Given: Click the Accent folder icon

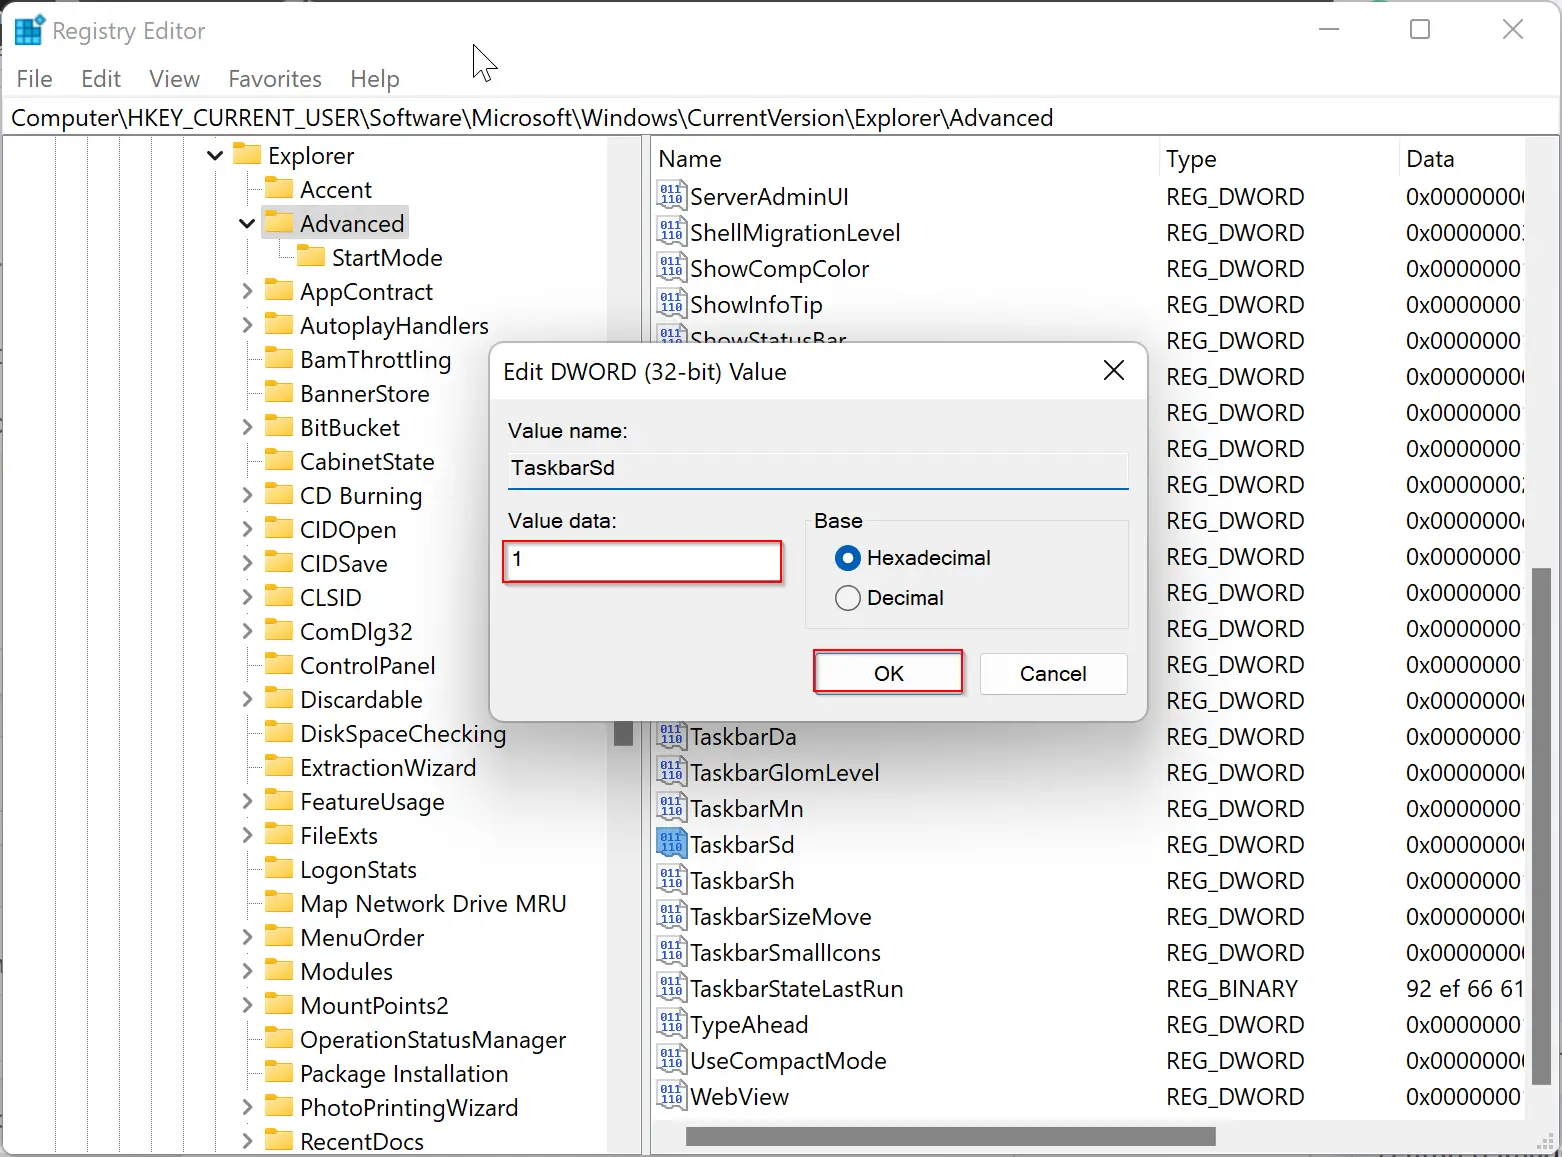Looking at the screenshot, I should (x=279, y=188).
